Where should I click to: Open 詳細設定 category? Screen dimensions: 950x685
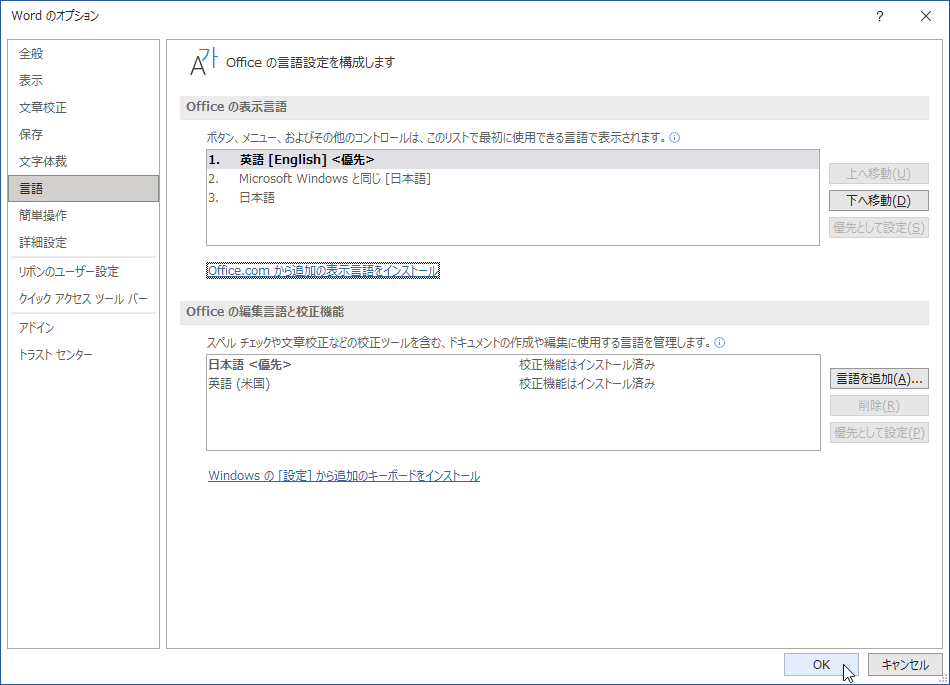click(84, 242)
